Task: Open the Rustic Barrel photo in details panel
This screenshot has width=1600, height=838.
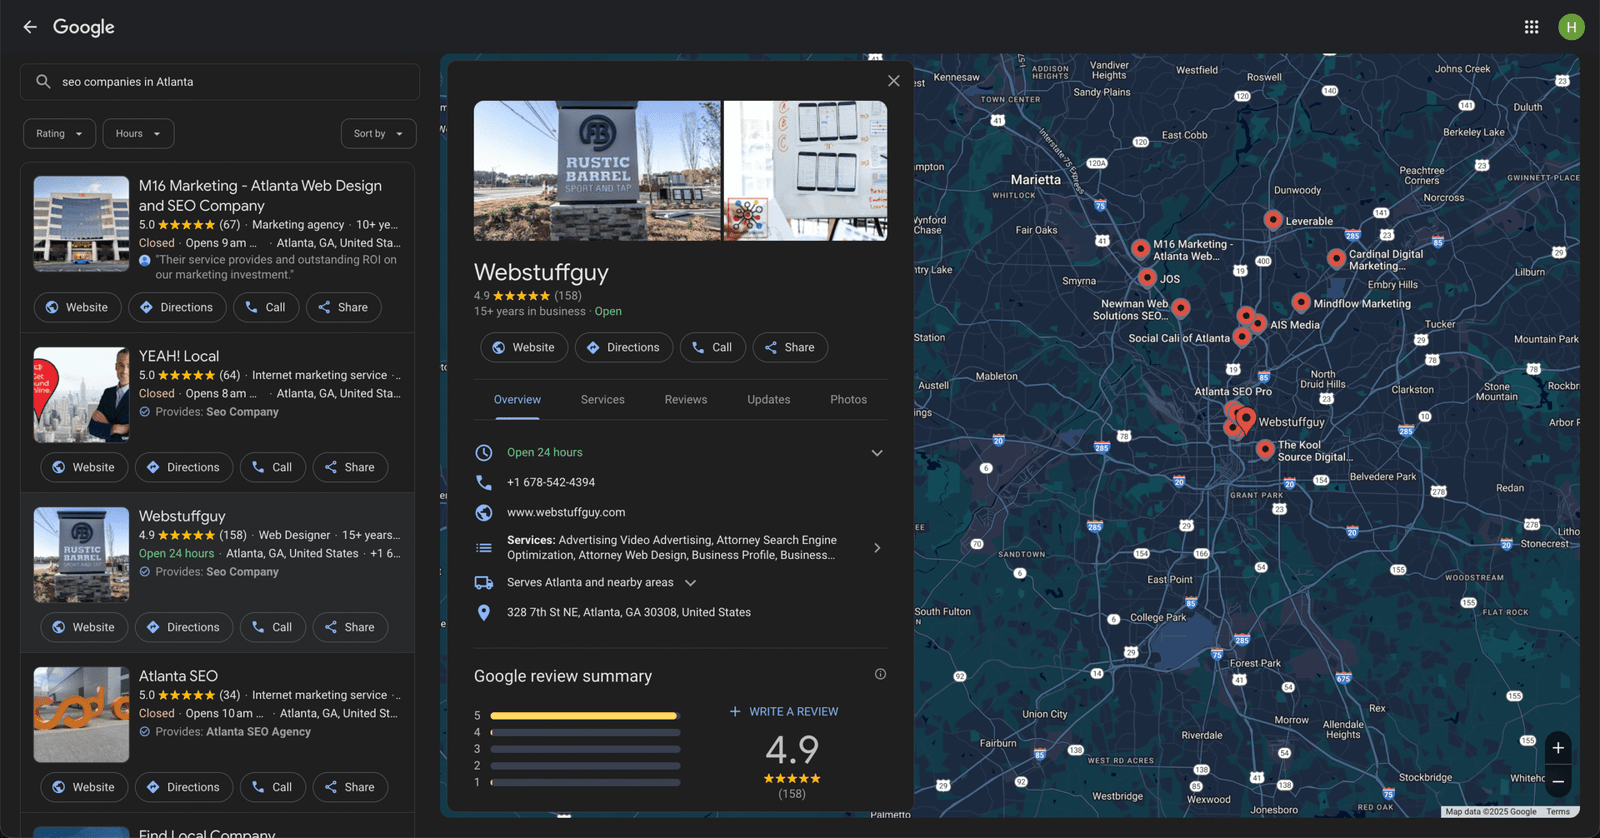Action: click(x=597, y=171)
